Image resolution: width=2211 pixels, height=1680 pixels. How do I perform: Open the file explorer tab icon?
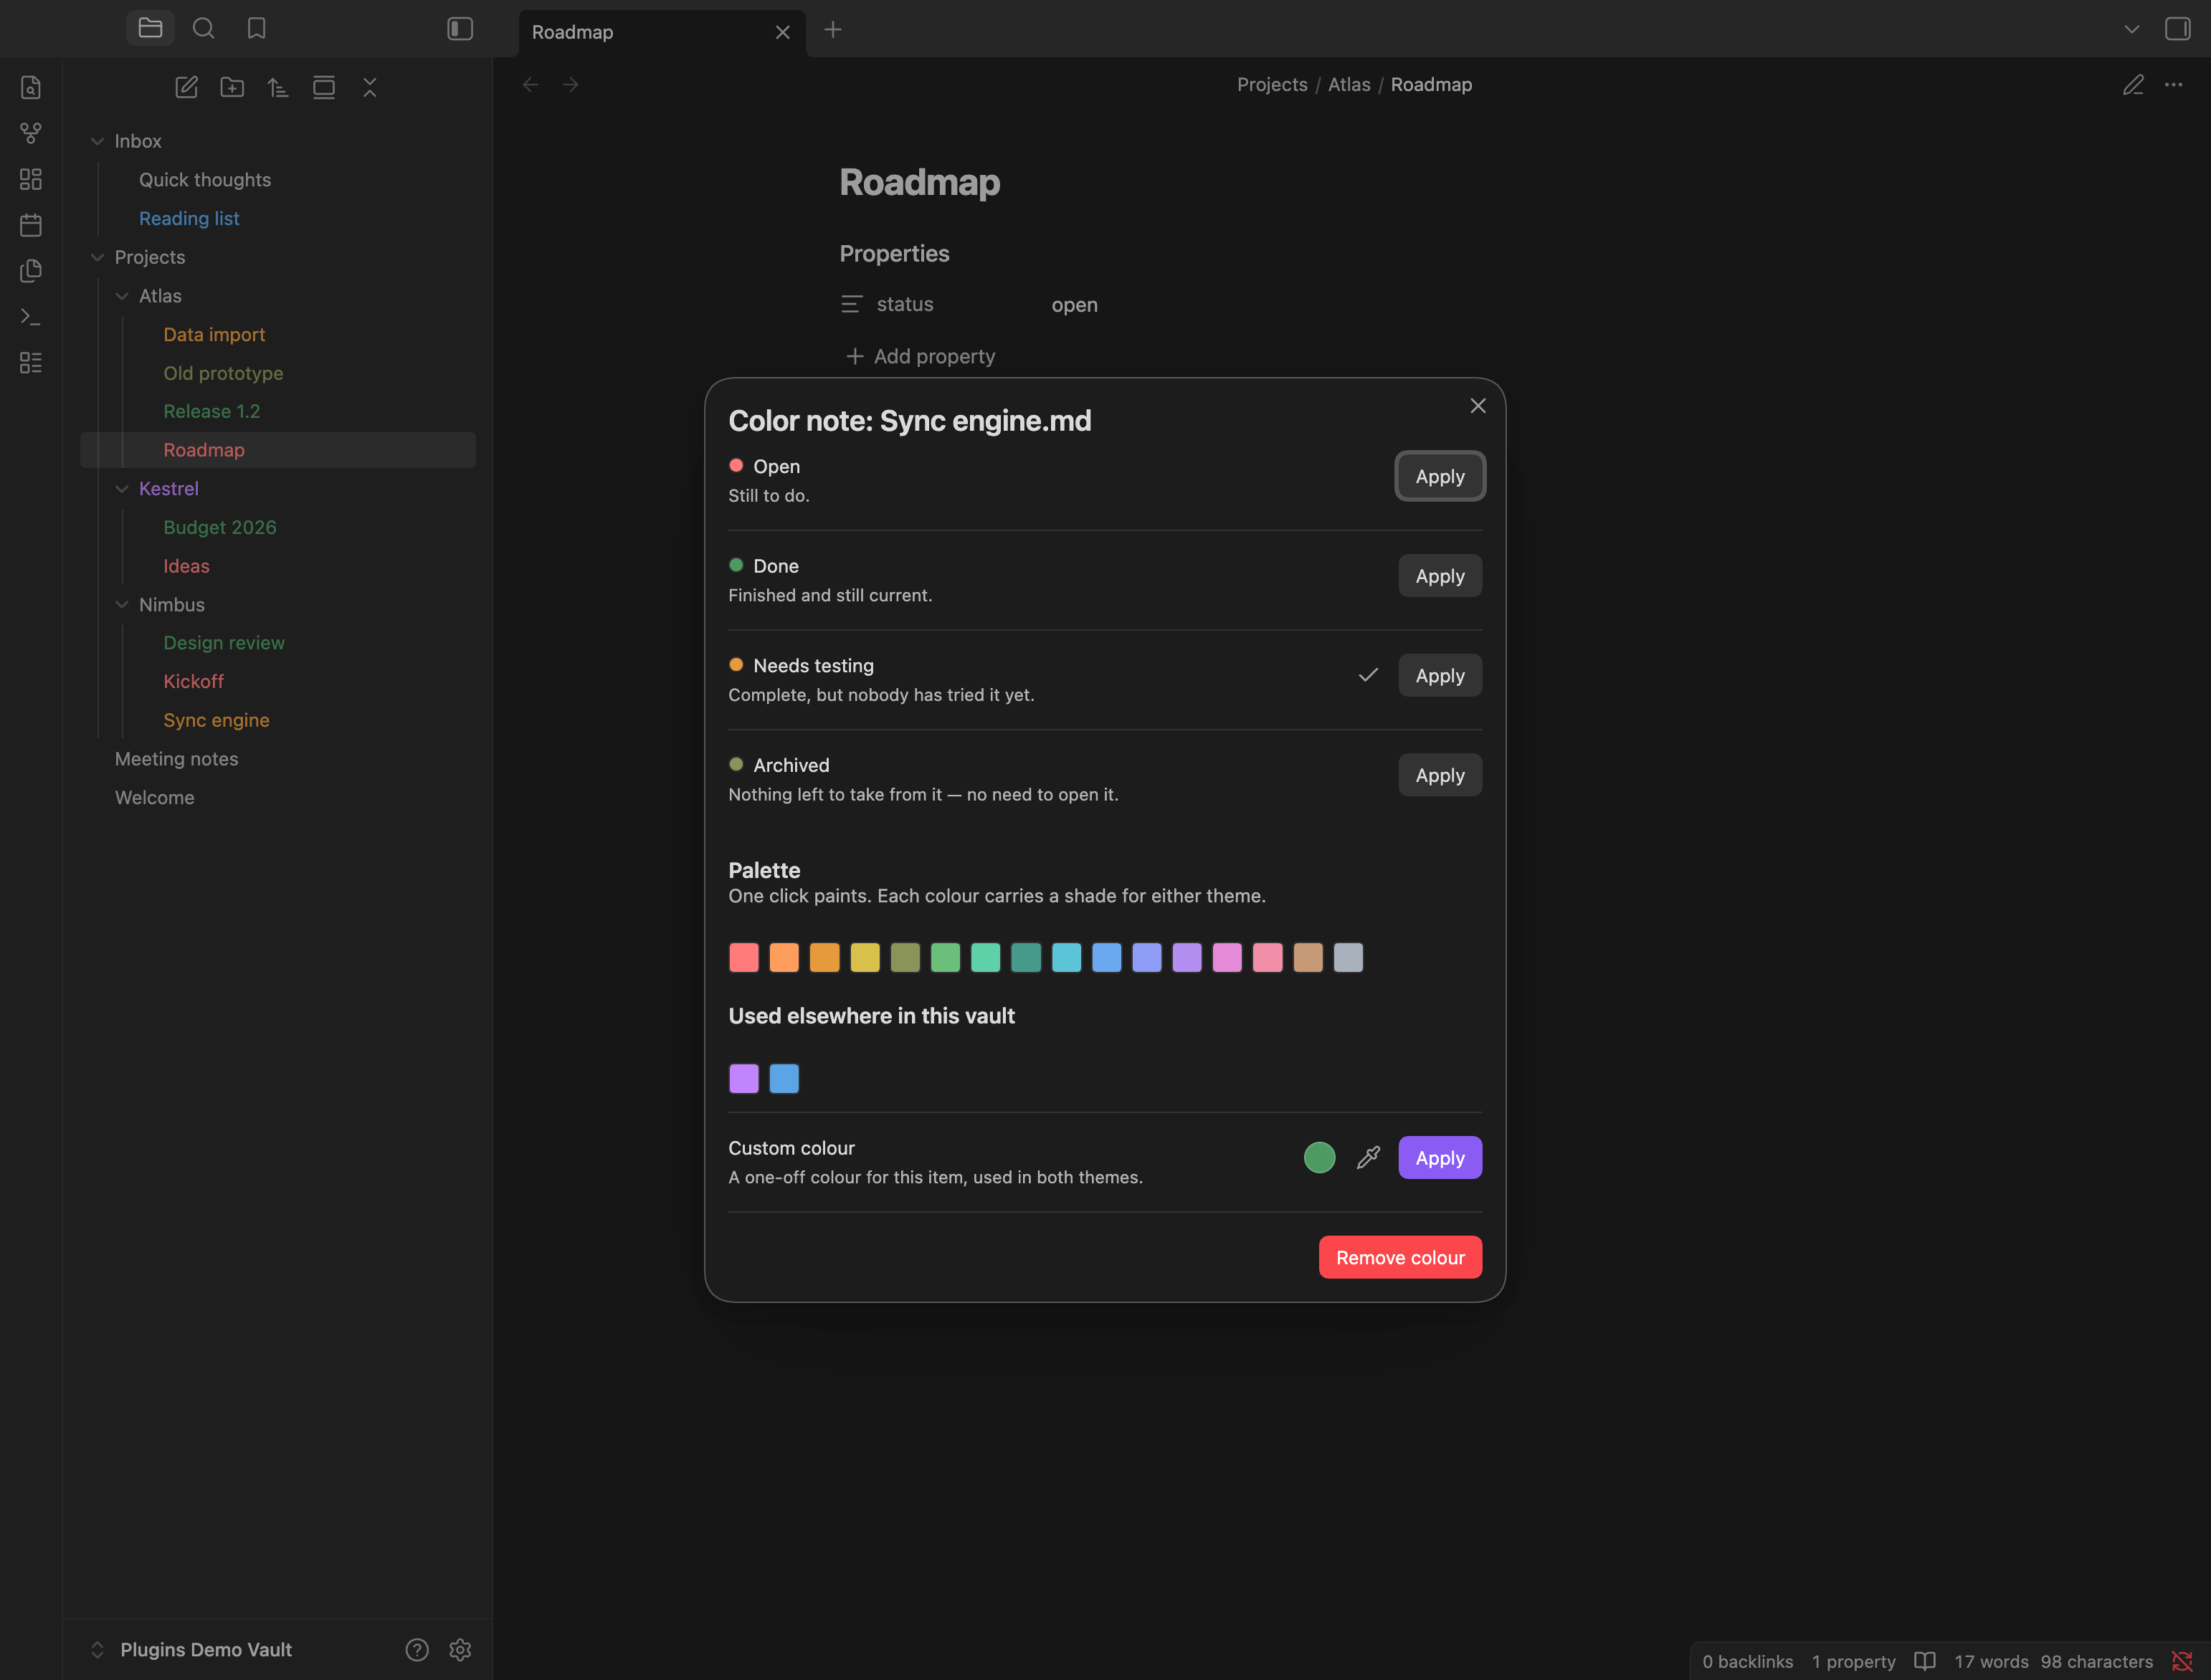[x=150, y=28]
